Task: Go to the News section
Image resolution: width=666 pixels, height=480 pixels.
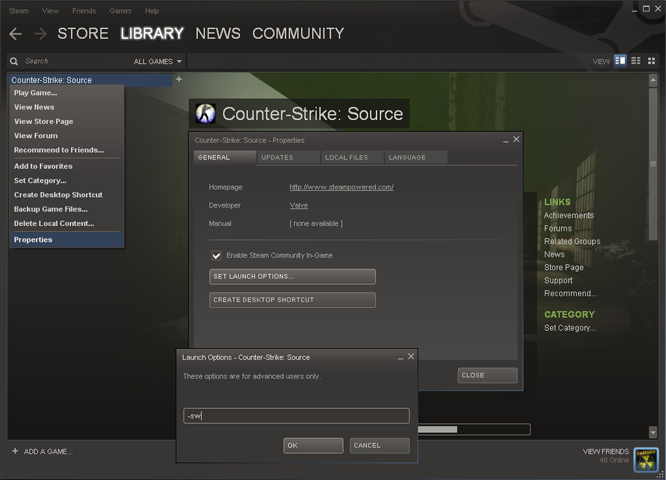Action: click(218, 34)
